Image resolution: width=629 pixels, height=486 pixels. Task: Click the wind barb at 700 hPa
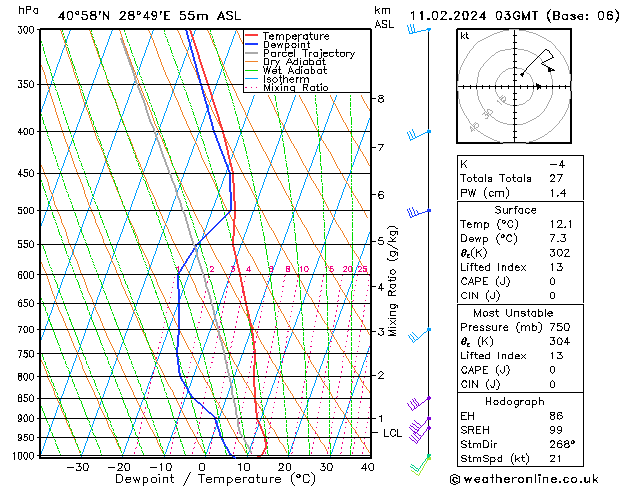[418, 331]
